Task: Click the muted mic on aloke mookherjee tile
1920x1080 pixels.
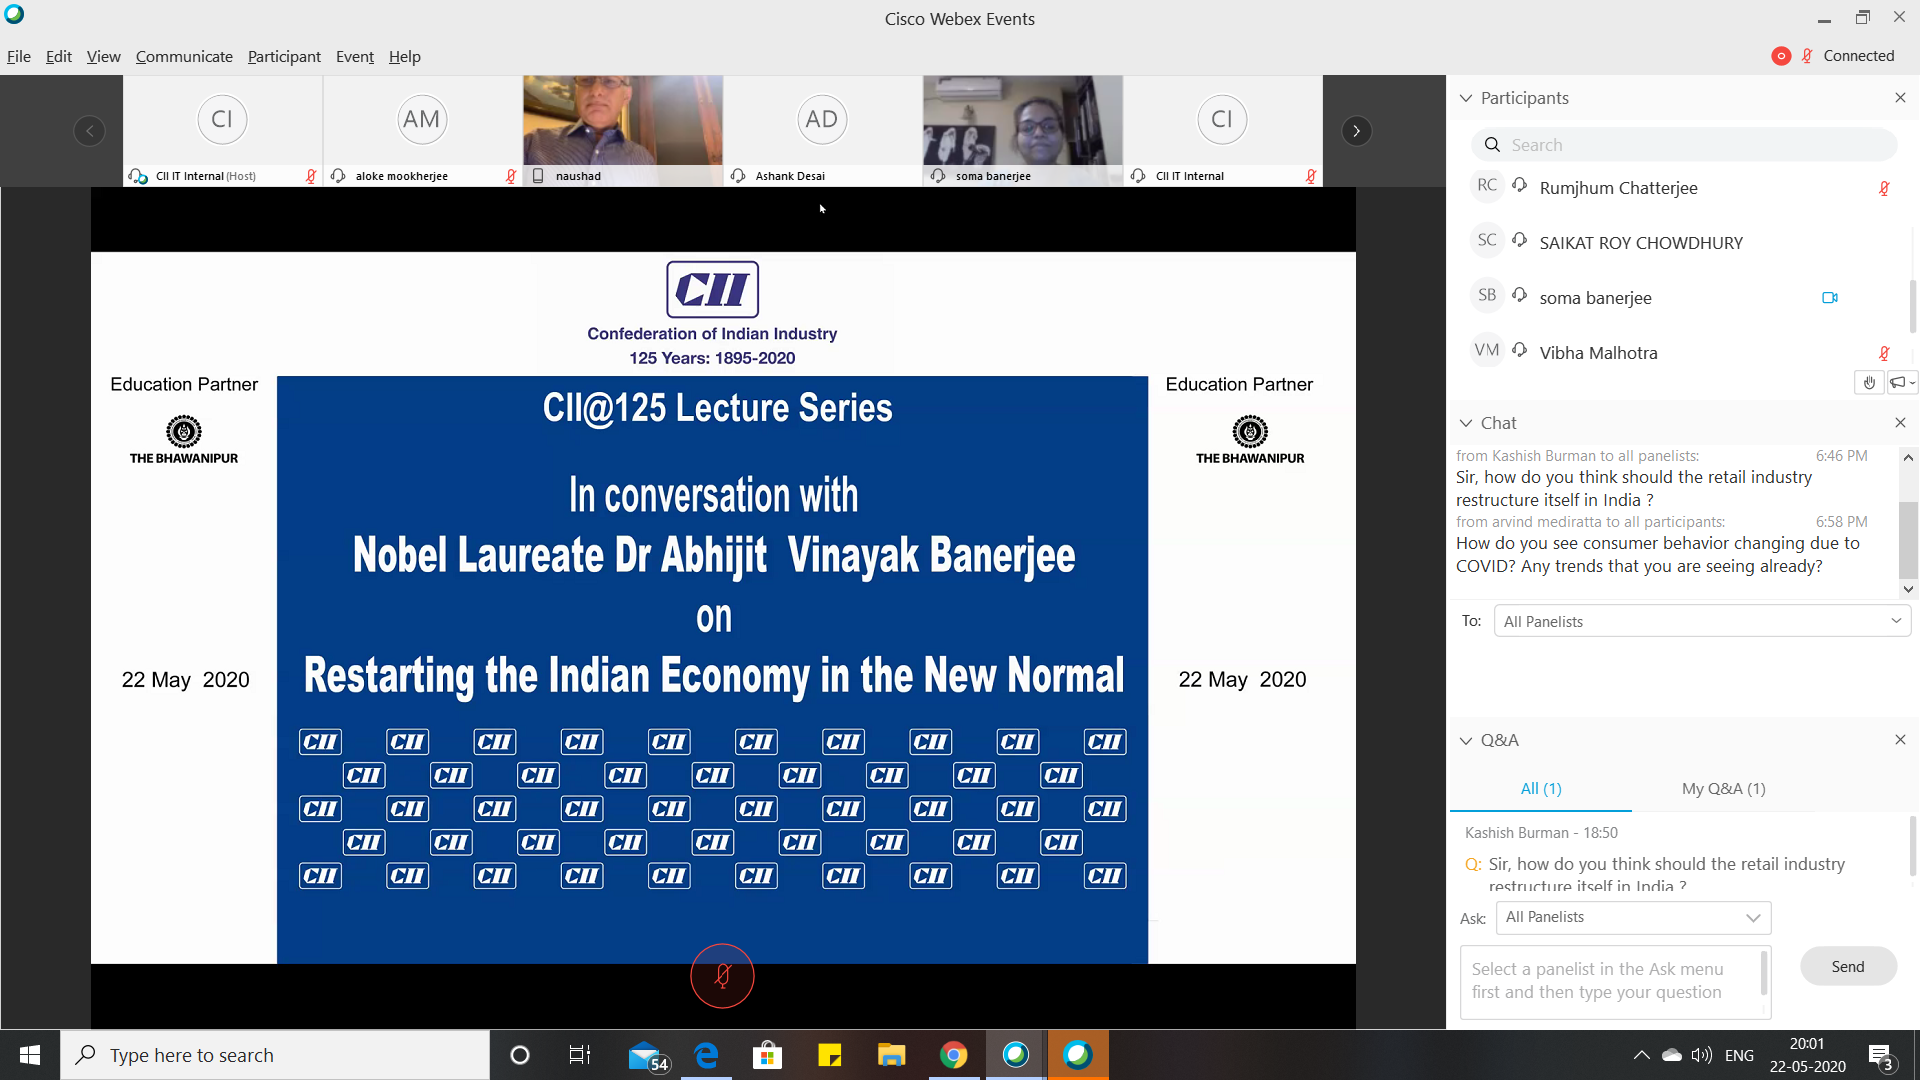Action: click(511, 176)
